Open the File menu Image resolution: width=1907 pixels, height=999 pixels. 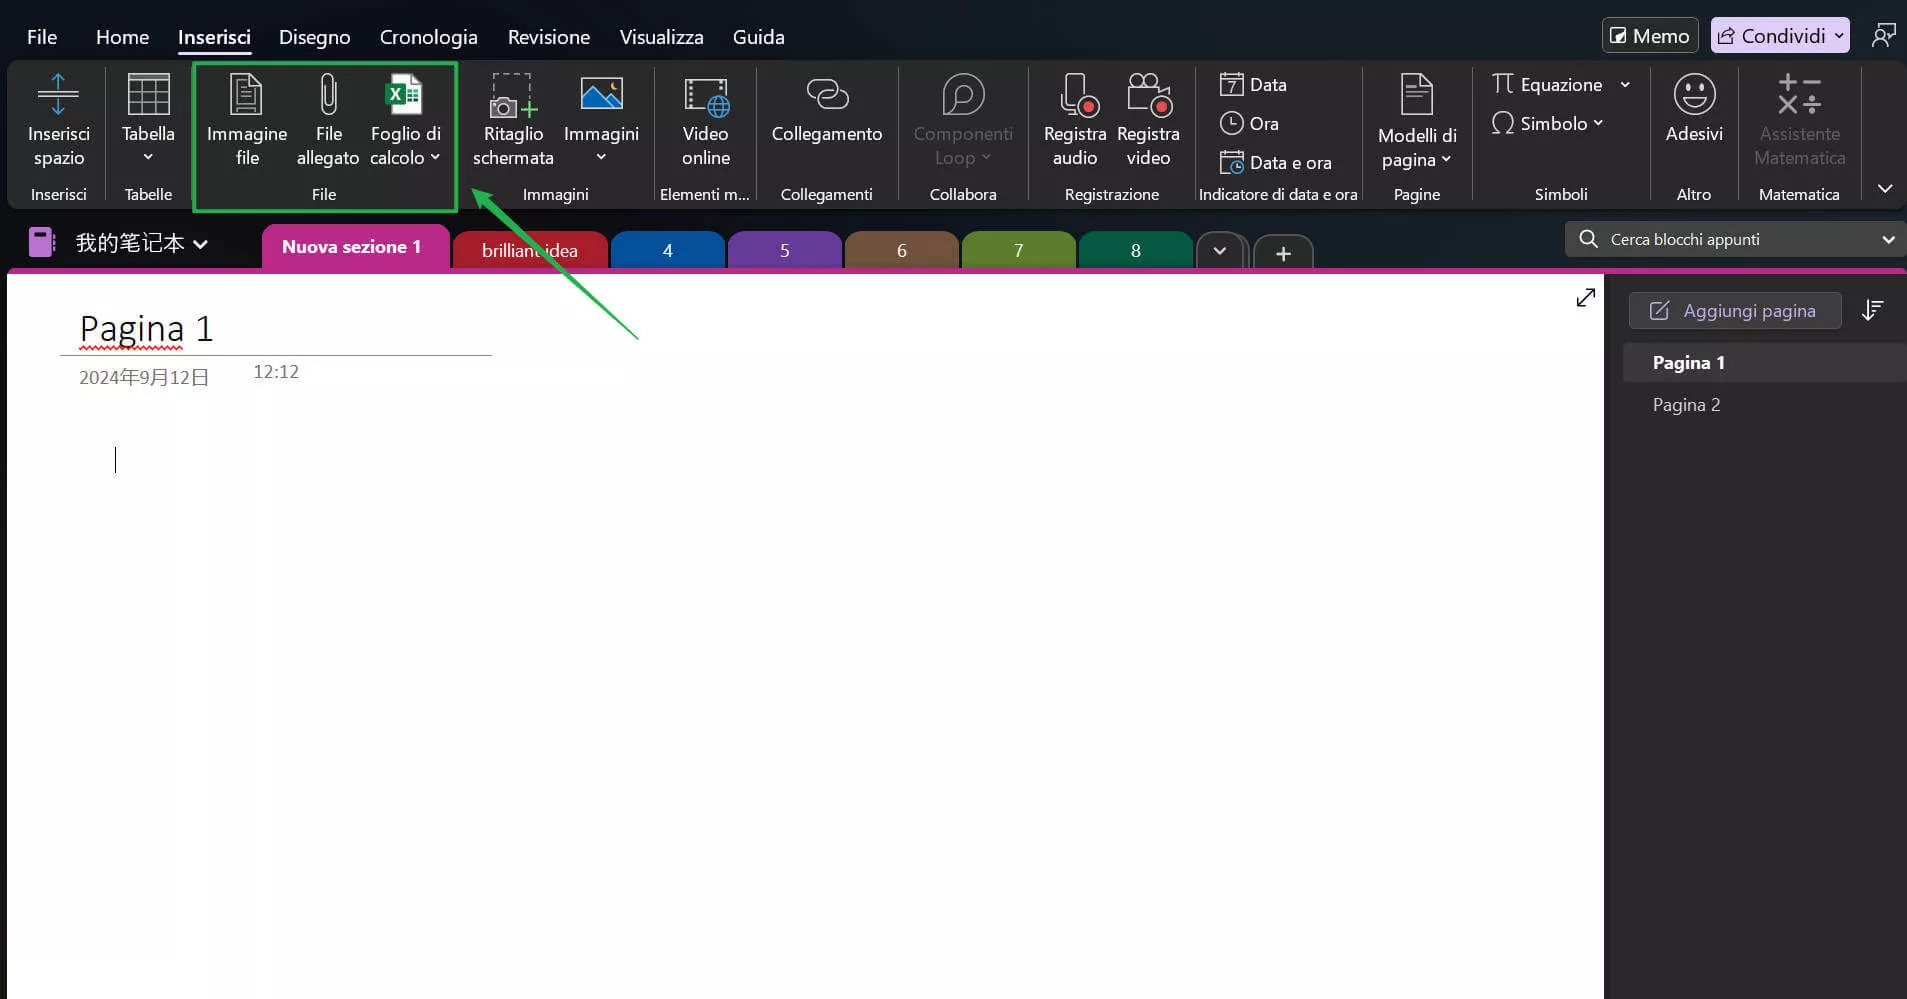tap(42, 37)
